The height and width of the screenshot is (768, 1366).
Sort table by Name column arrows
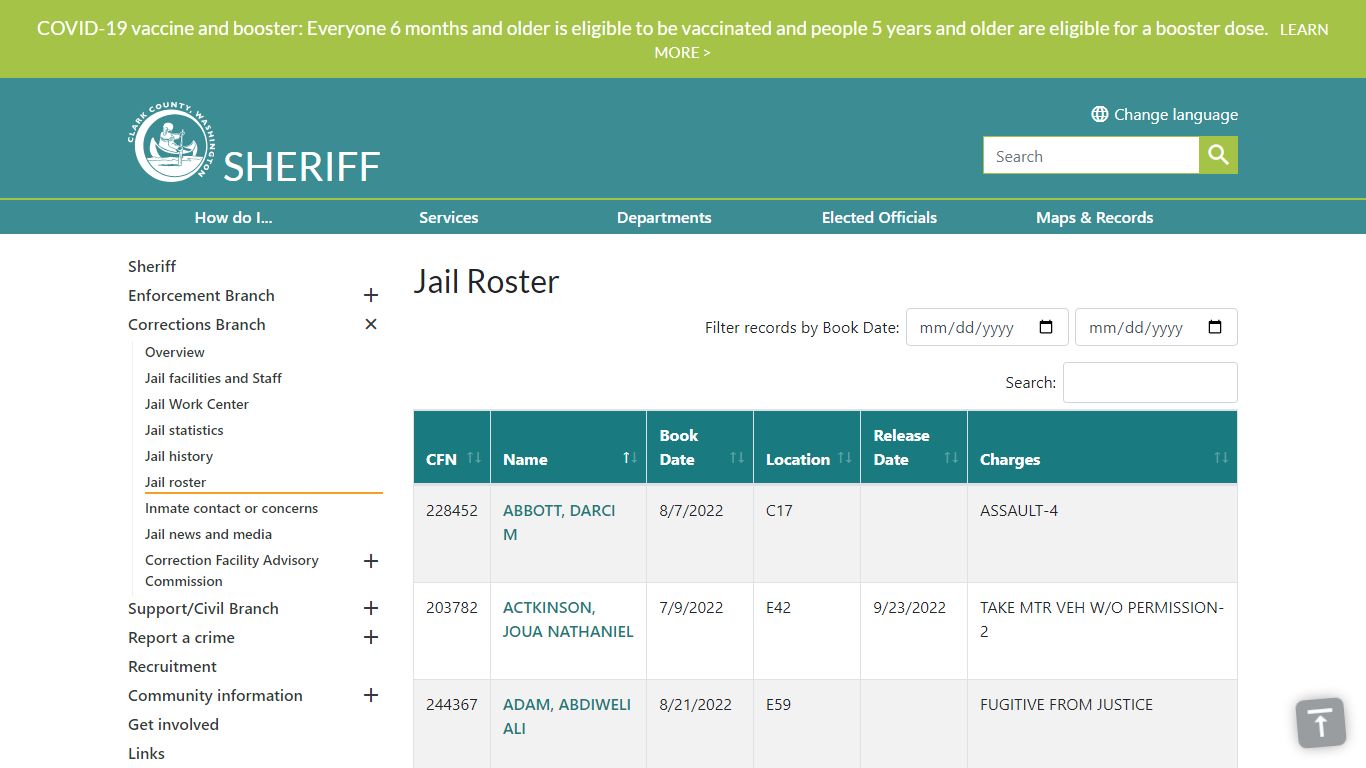(x=630, y=458)
